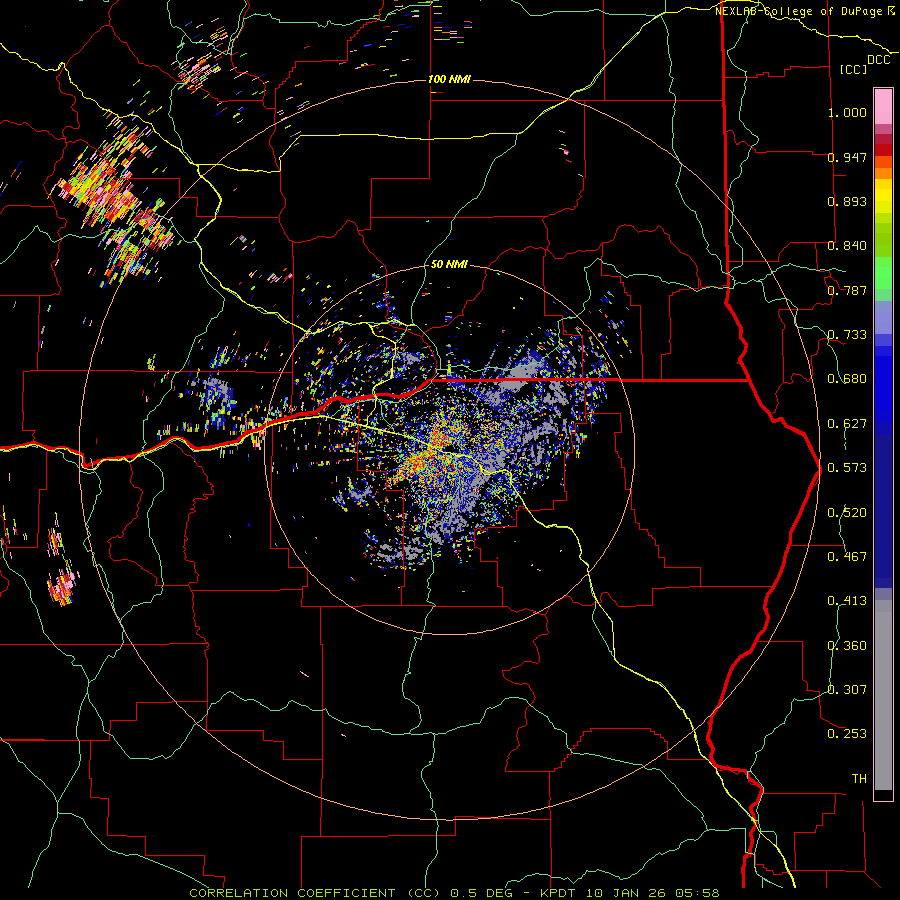Pick the bright green color bar segment
Screen dimensions: 900x900
tap(883, 273)
